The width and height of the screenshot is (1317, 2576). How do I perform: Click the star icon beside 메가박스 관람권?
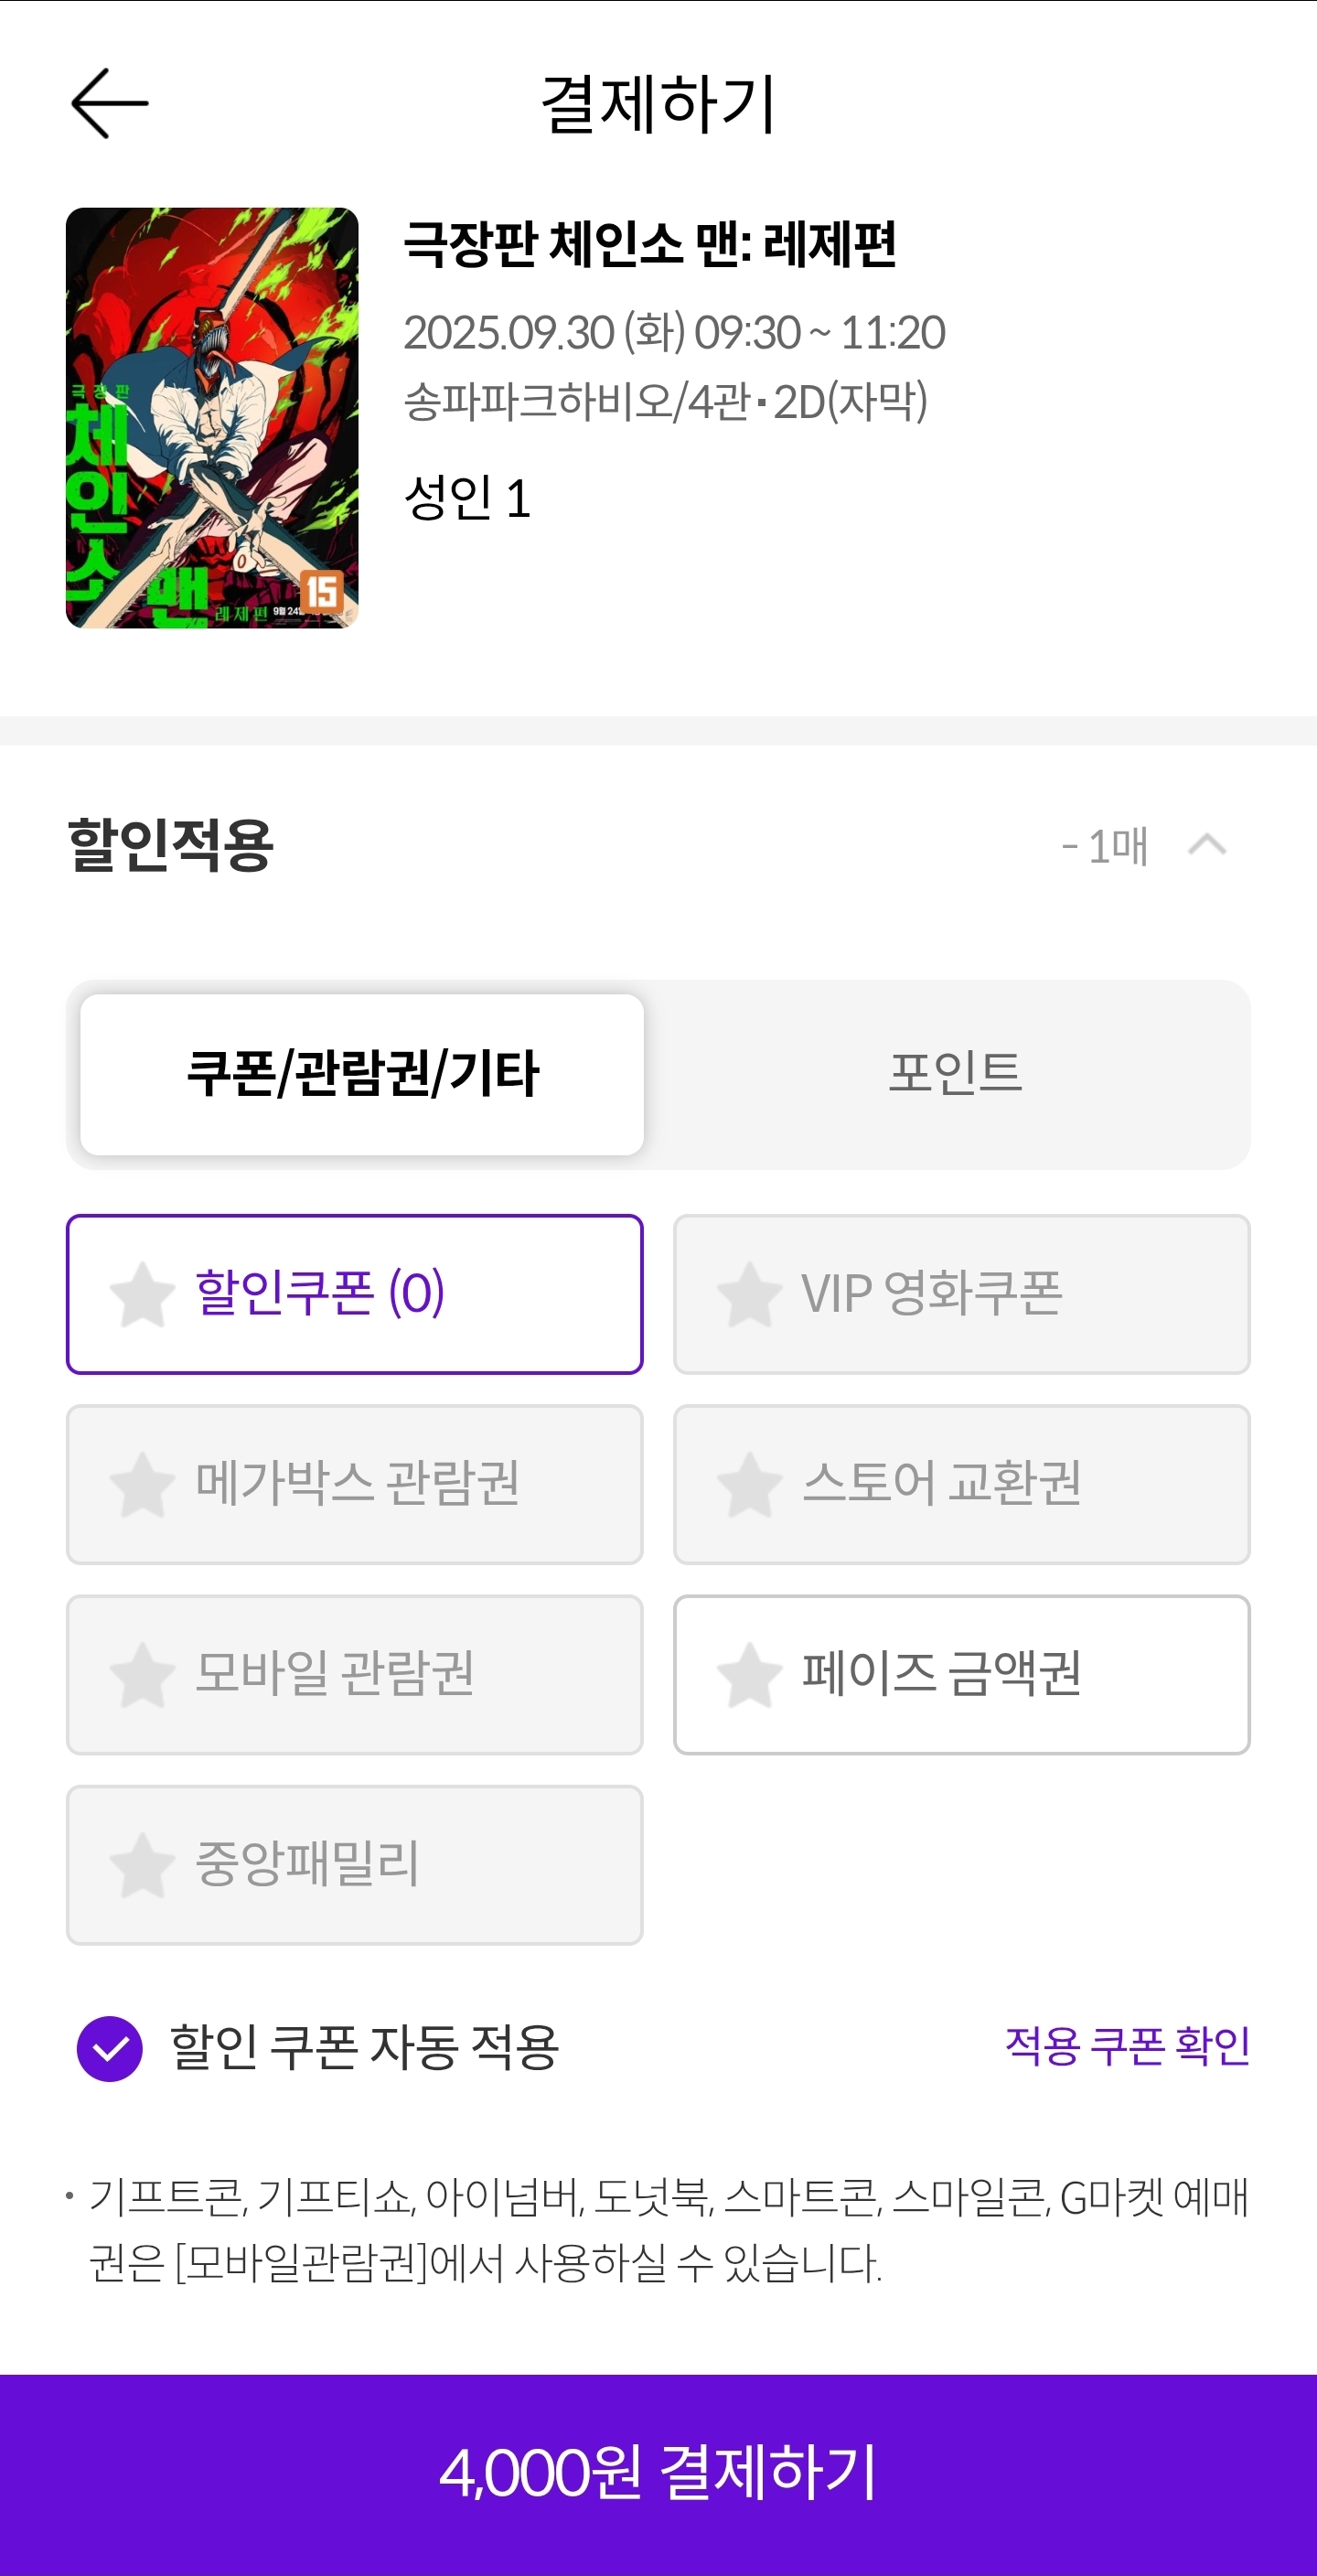[x=142, y=1484]
